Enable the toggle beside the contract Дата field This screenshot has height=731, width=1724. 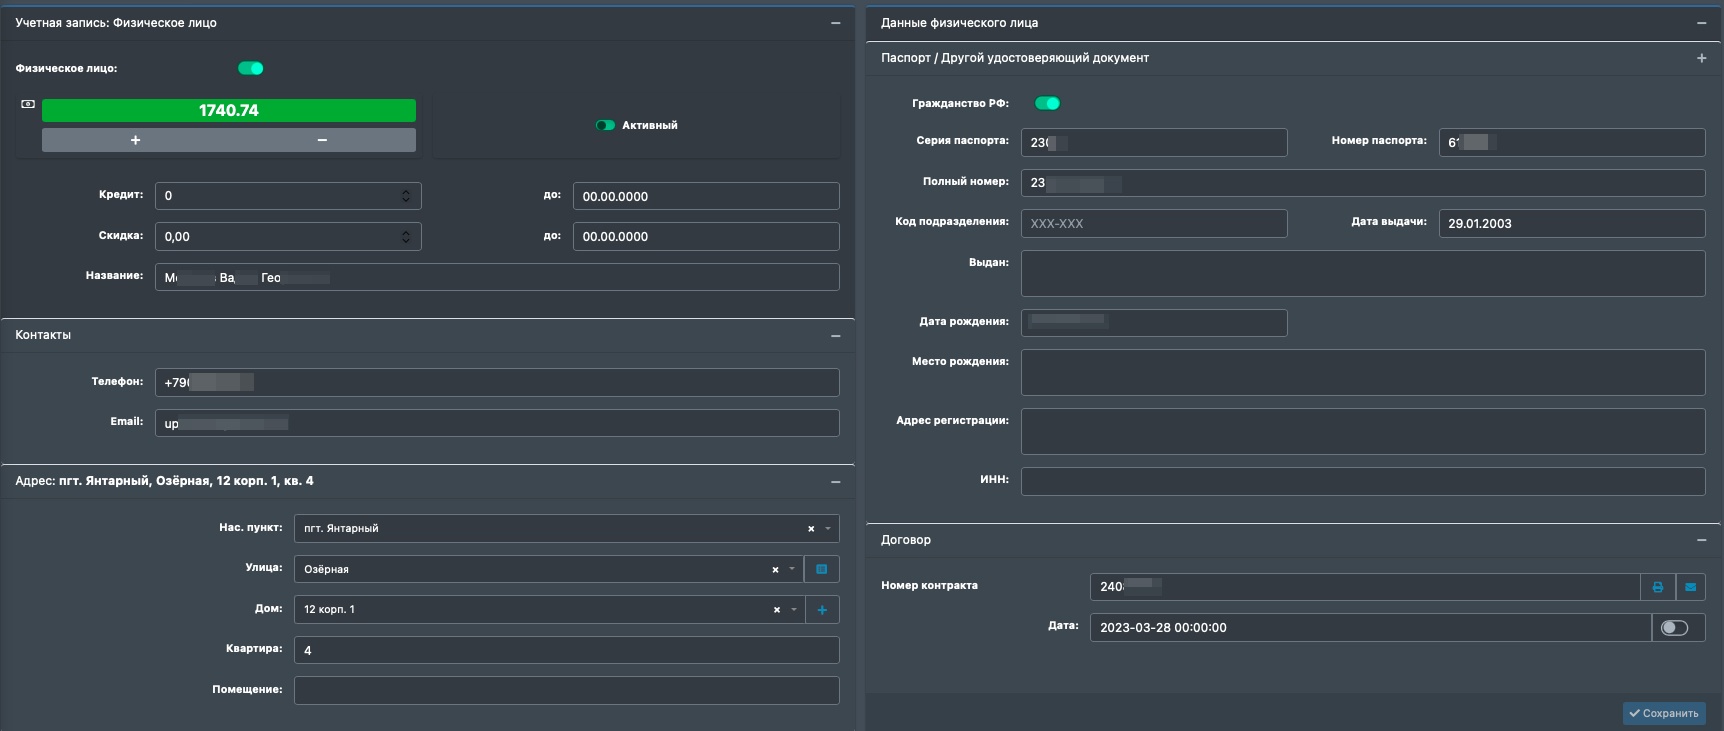coord(1674,628)
